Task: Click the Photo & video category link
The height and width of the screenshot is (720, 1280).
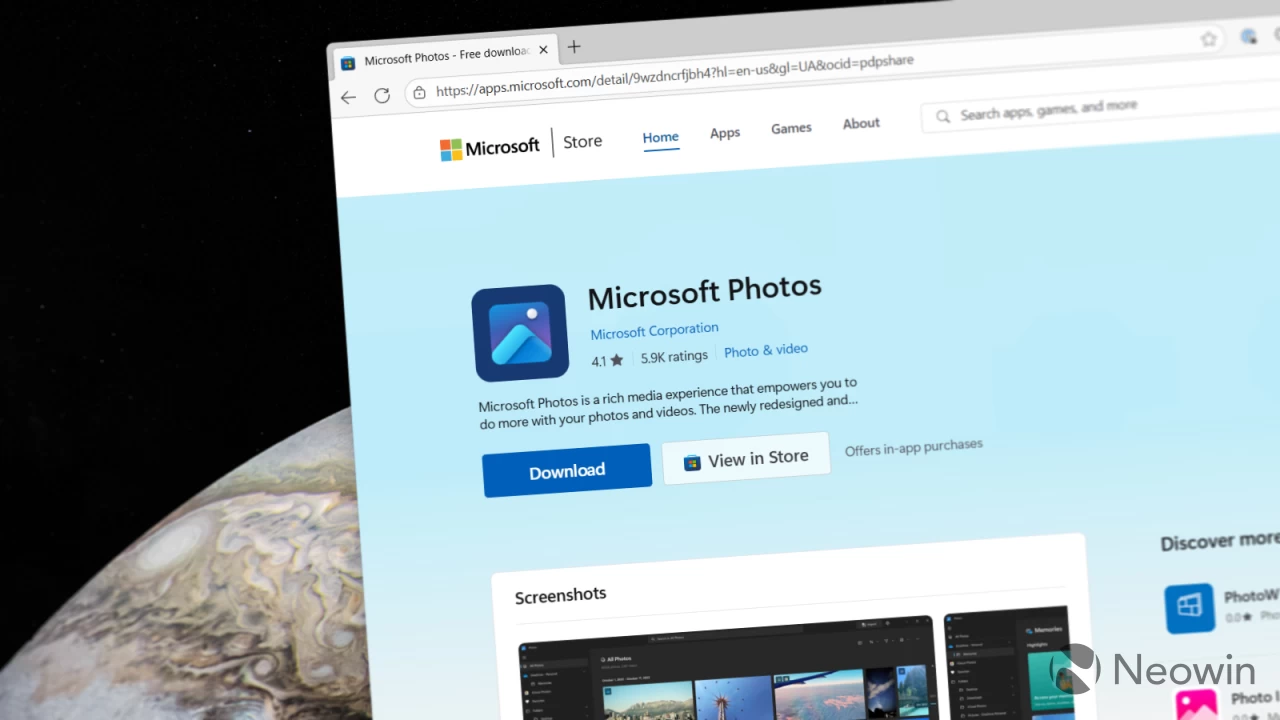Action: point(765,350)
